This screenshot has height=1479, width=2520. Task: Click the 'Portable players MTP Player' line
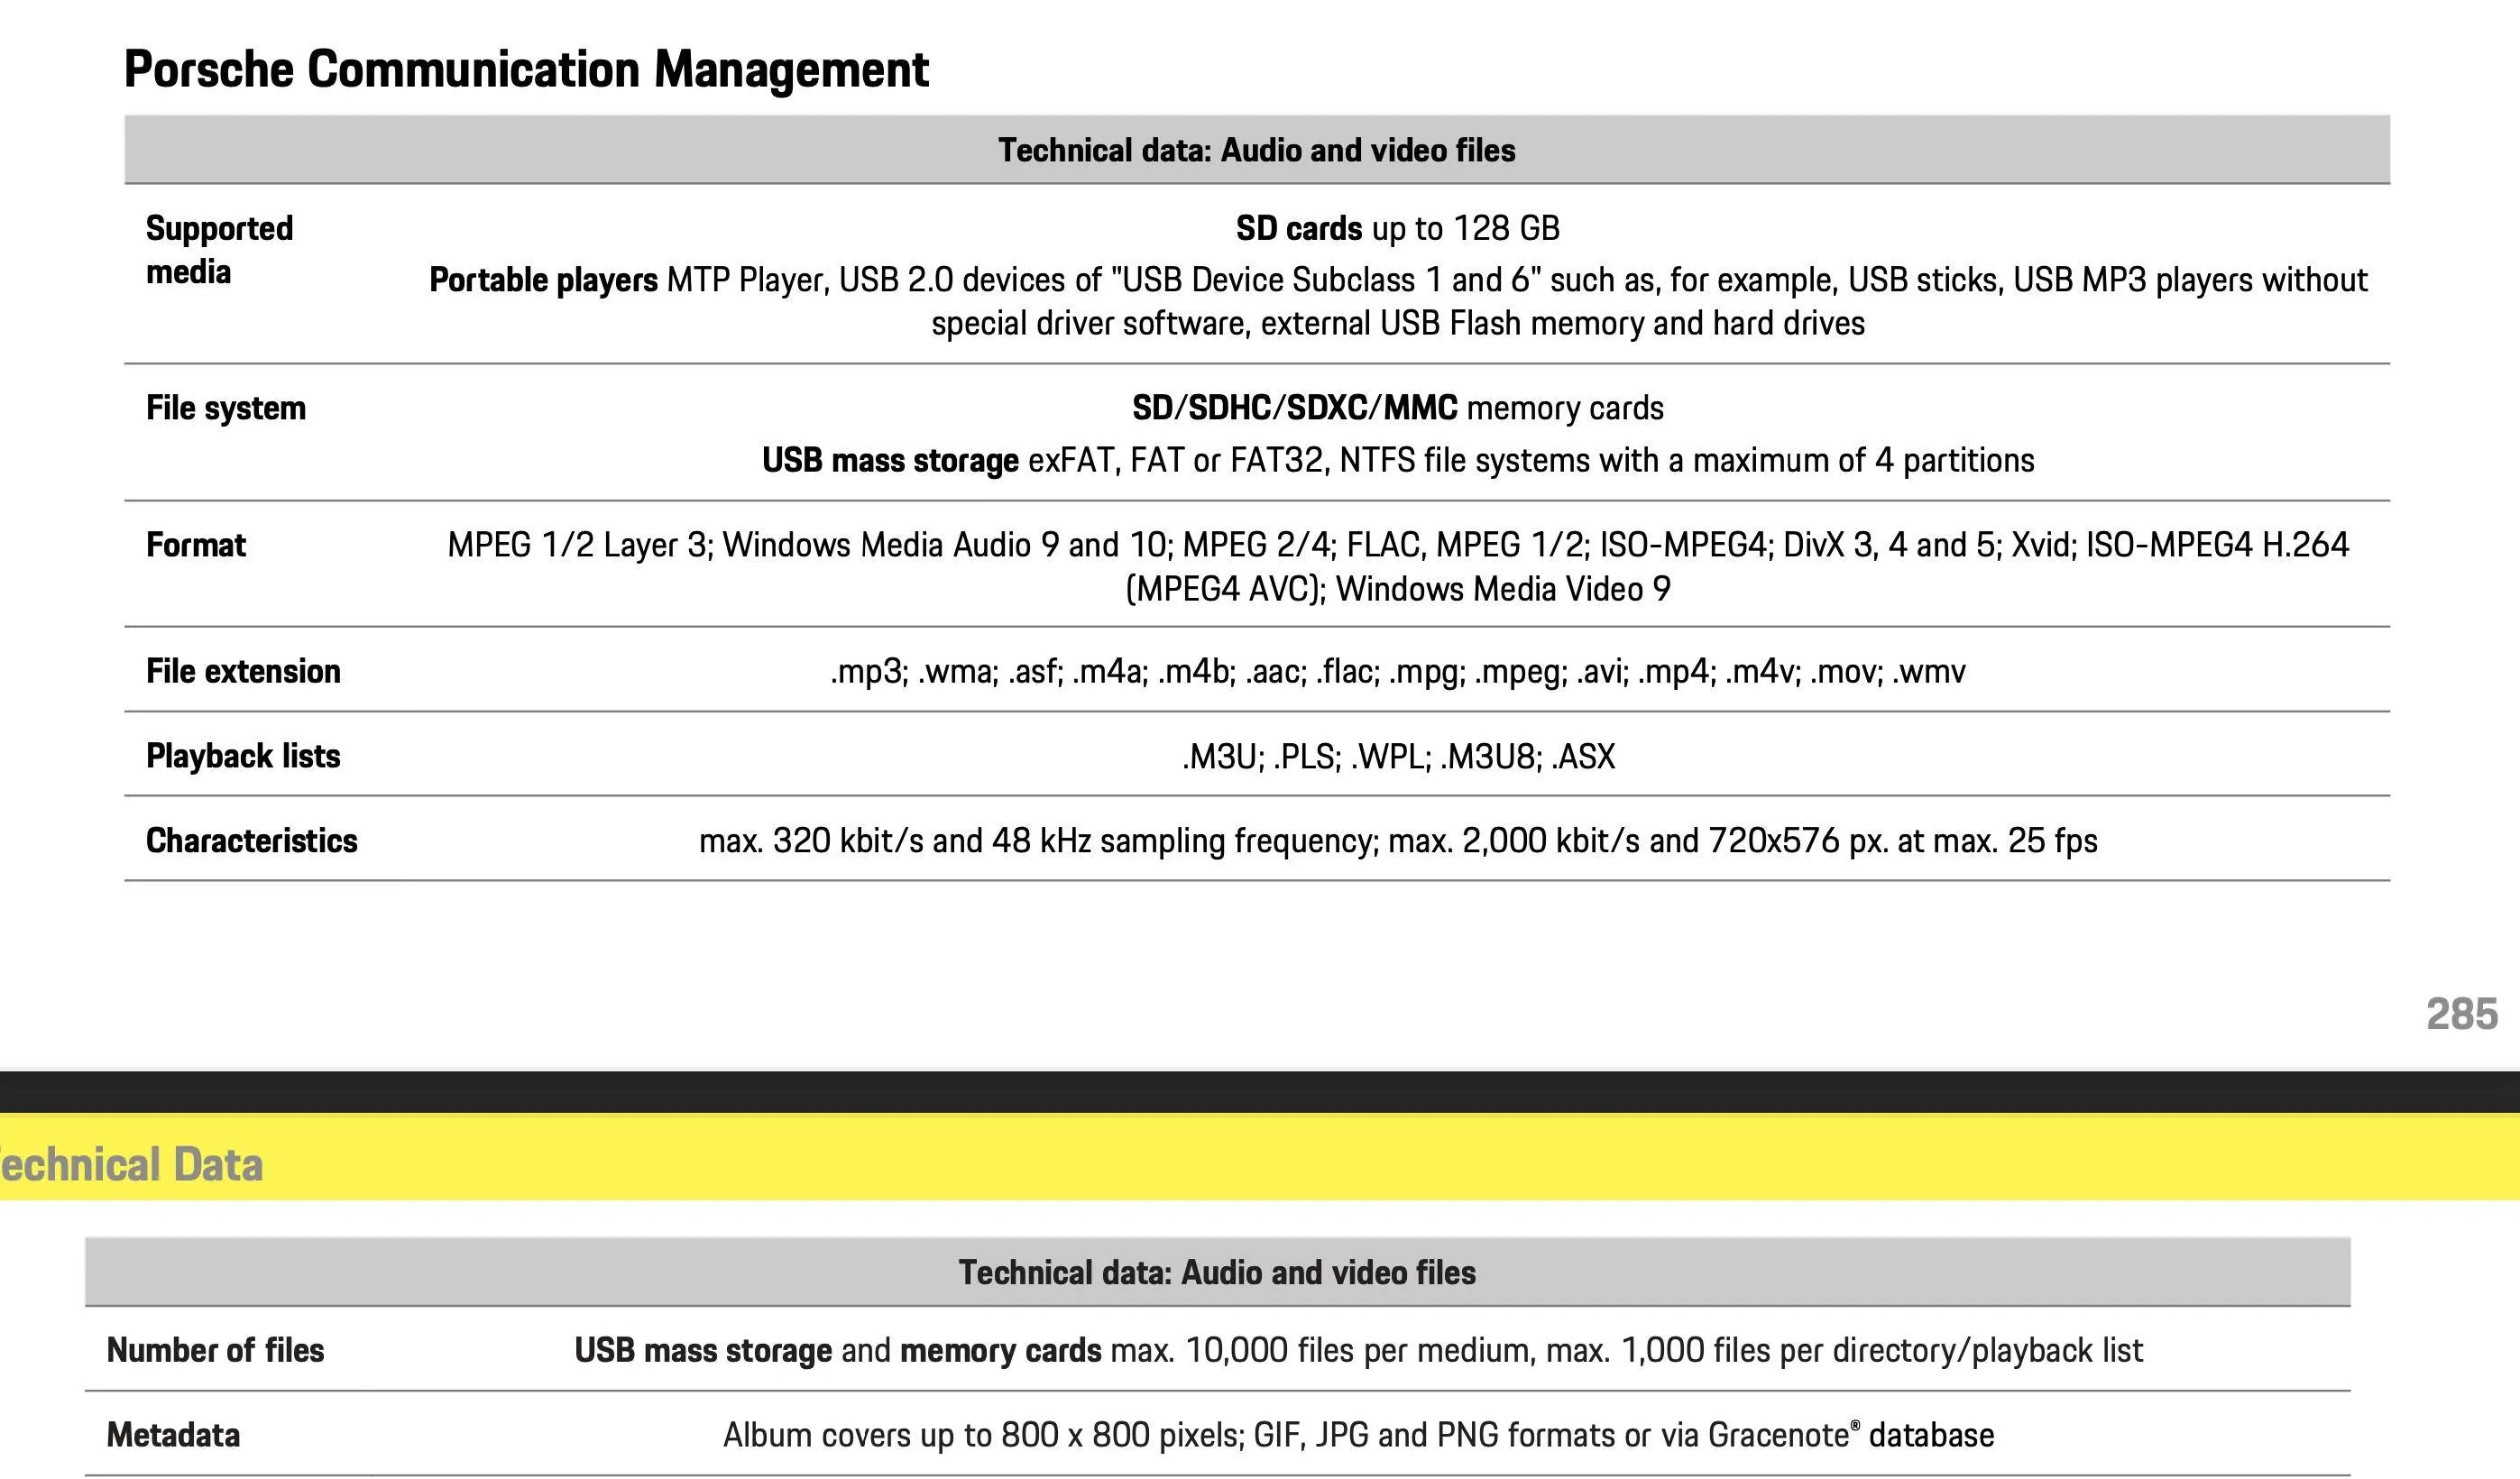click(1398, 280)
